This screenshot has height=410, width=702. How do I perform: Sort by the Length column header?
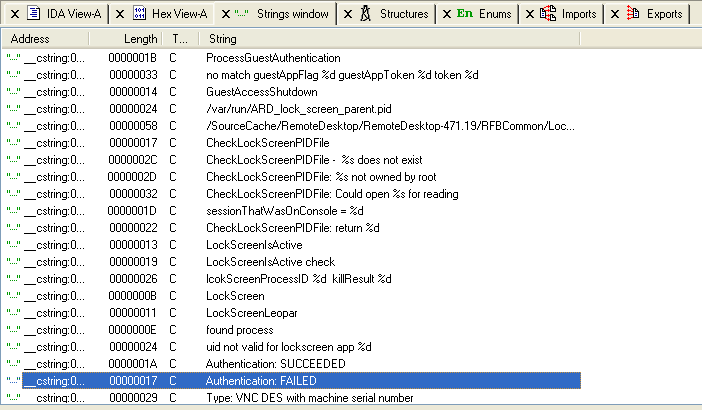(x=126, y=39)
